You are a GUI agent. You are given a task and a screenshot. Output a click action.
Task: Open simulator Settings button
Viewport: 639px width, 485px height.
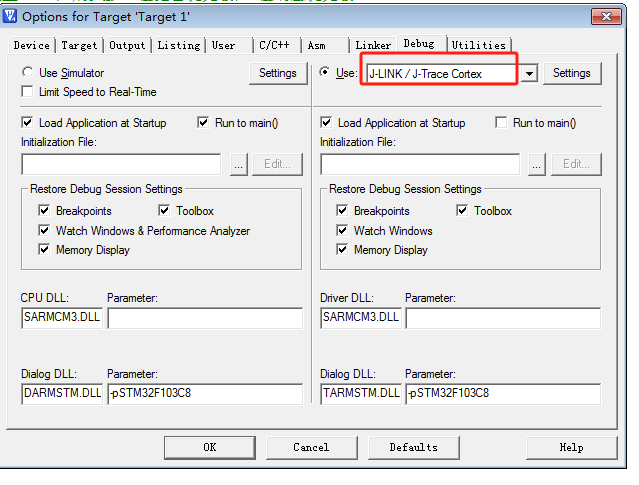point(278,73)
